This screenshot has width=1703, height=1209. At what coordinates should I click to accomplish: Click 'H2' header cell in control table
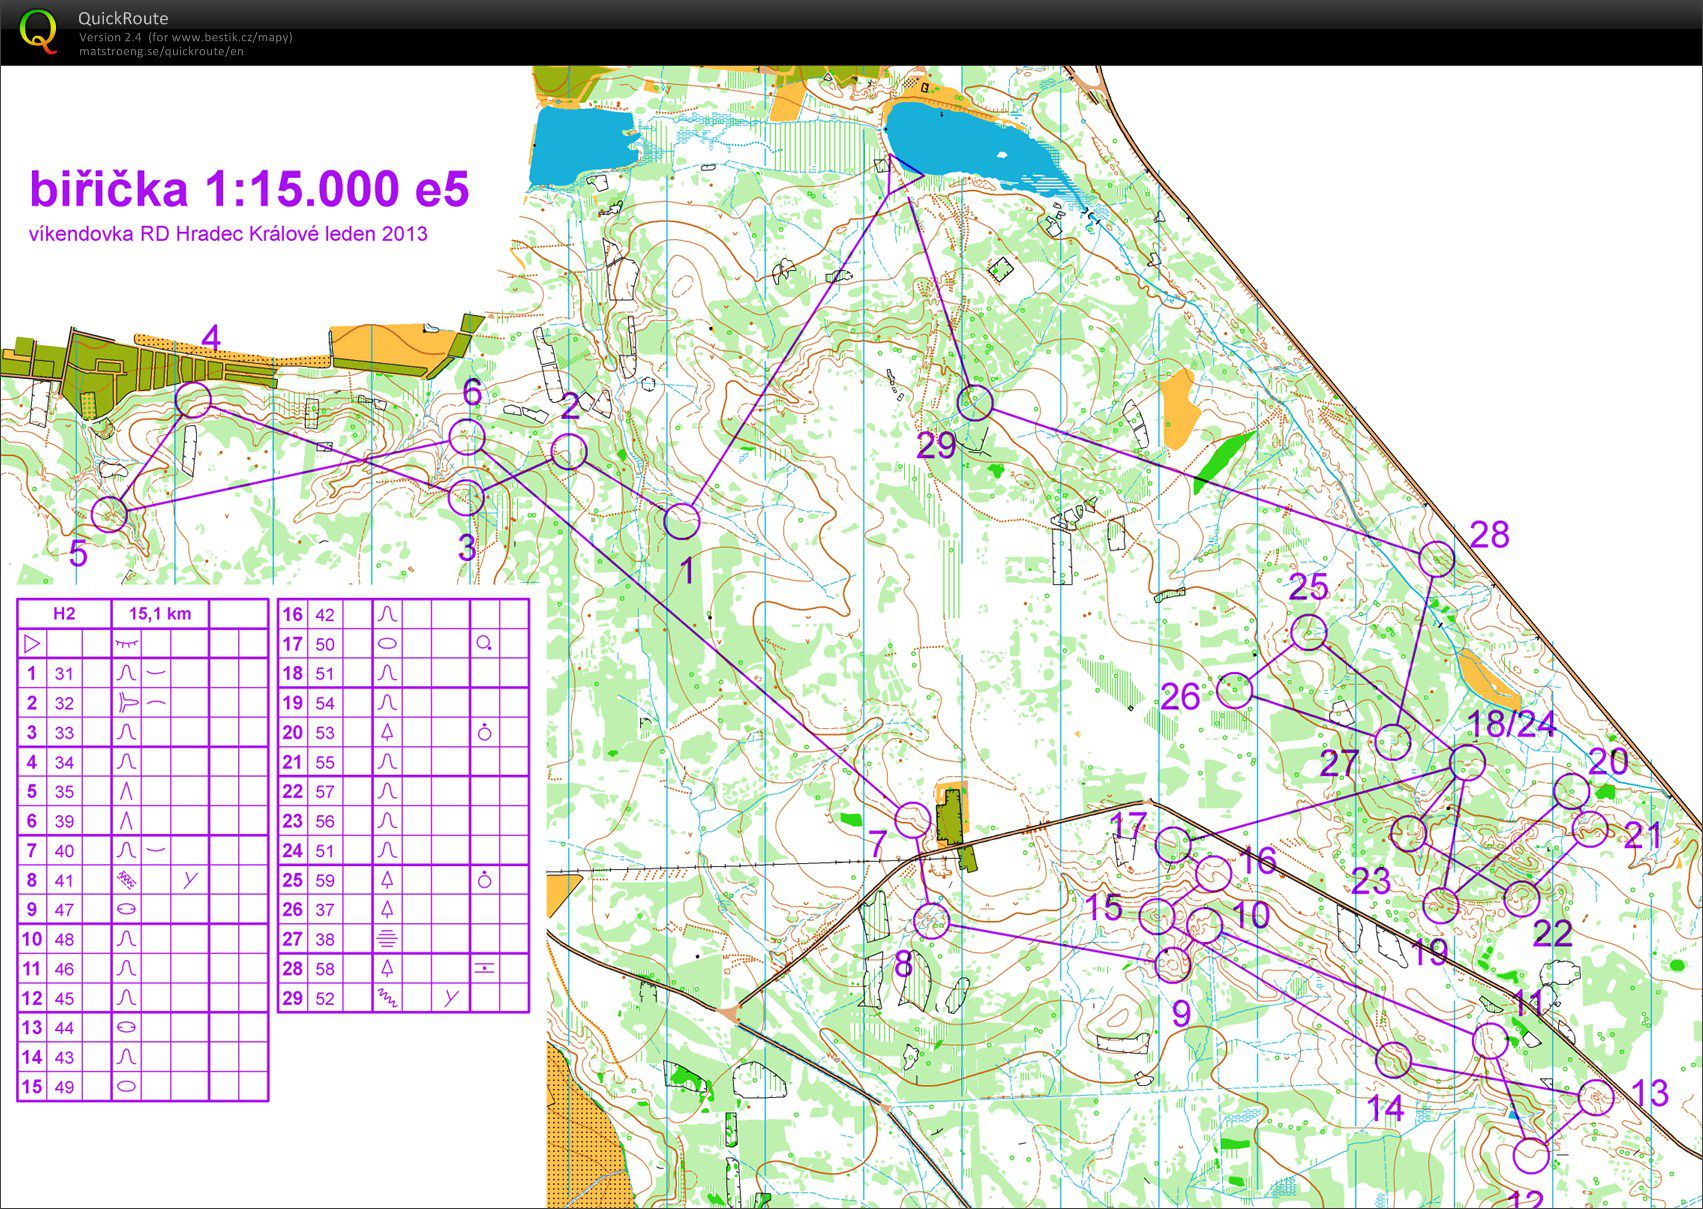[64, 614]
